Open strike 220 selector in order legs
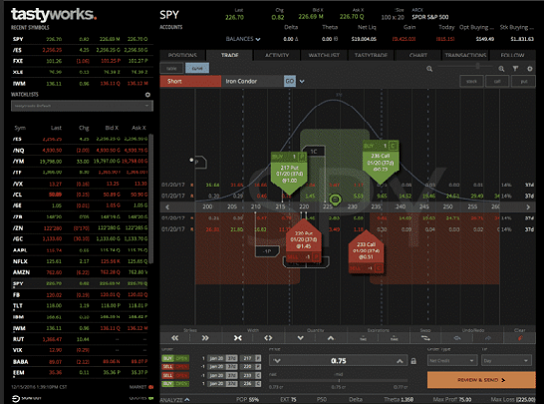The width and height of the screenshot is (544, 404). click(247, 367)
